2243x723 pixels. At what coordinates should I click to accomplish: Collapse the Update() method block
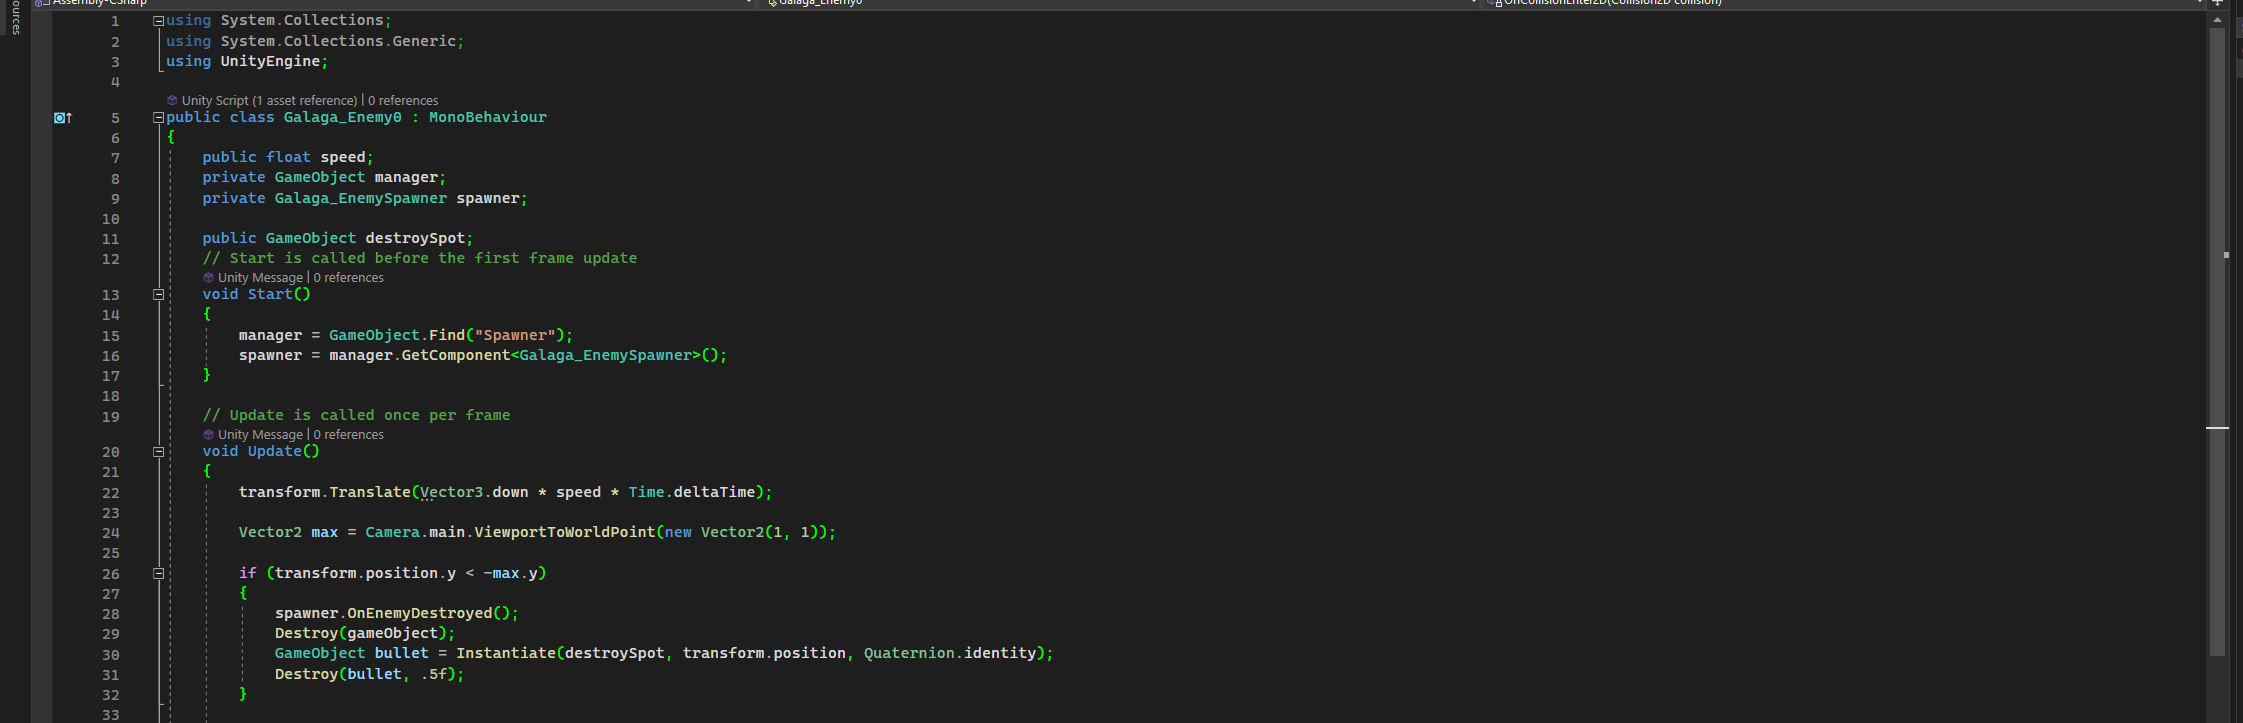tap(158, 452)
